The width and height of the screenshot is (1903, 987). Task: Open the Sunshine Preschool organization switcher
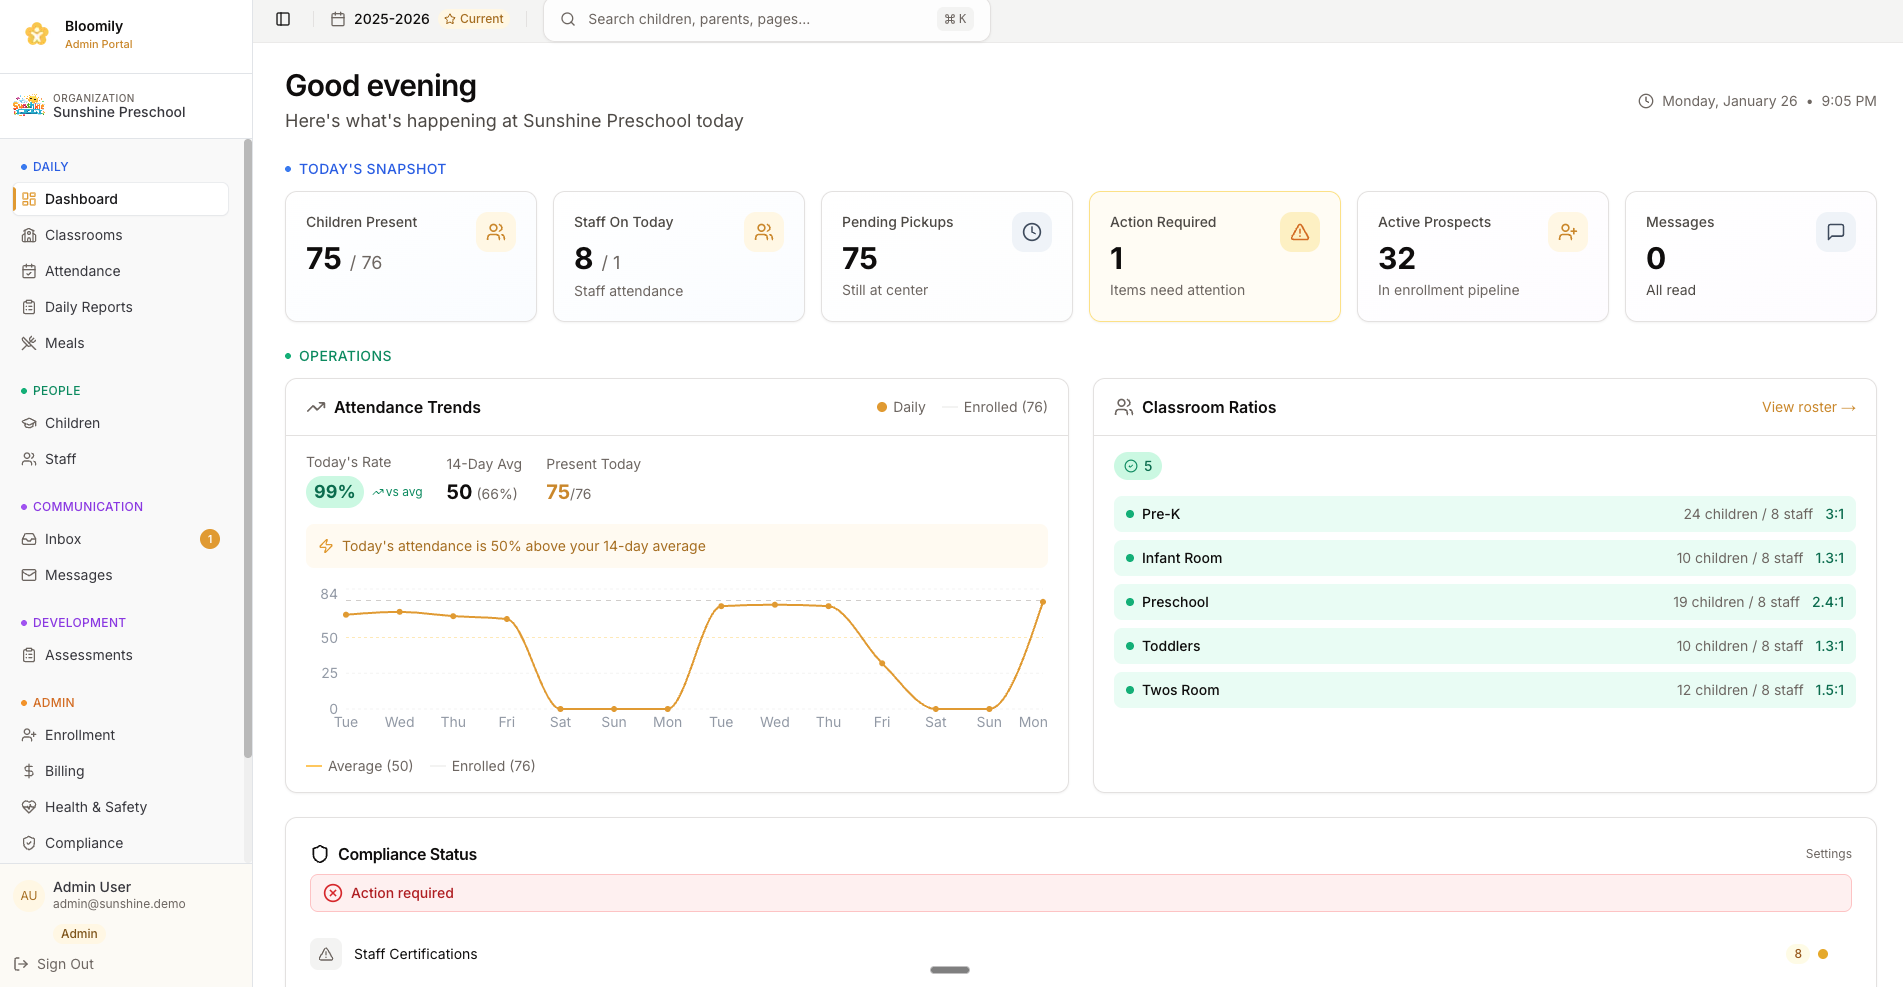pyautogui.click(x=120, y=106)
